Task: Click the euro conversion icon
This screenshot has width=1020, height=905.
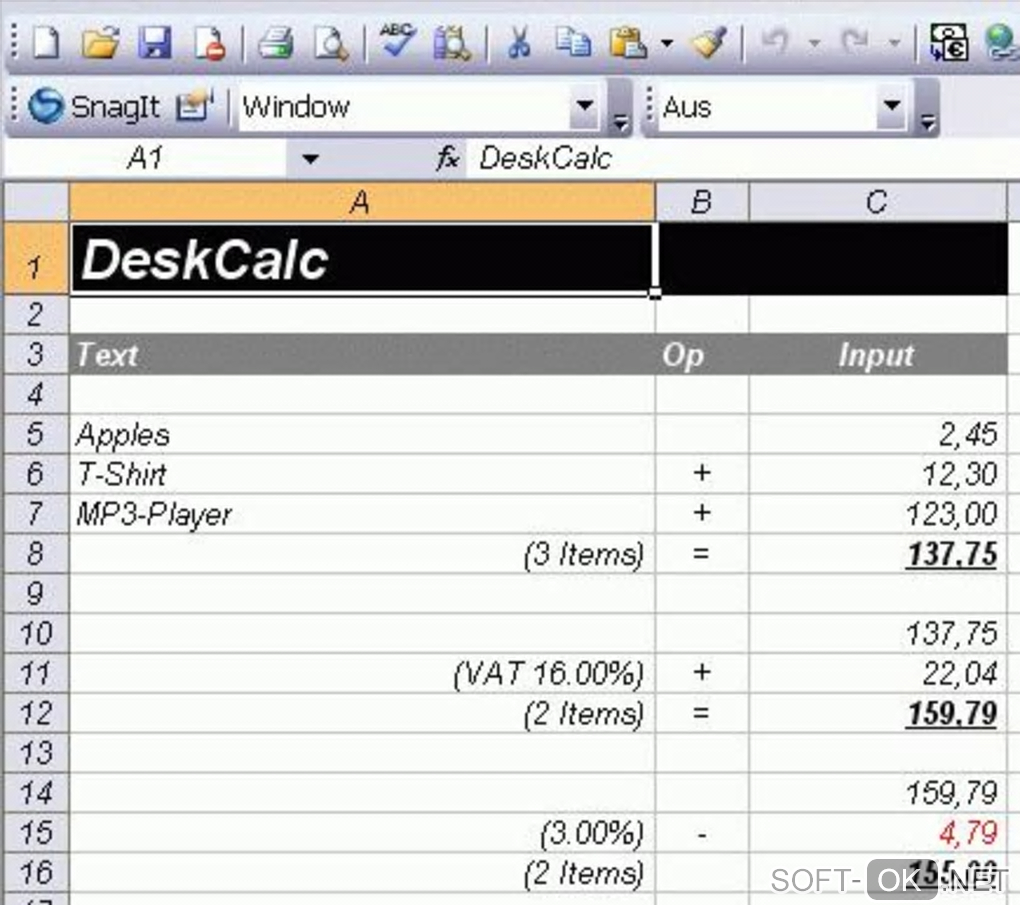Action: [x=948, y=43]
